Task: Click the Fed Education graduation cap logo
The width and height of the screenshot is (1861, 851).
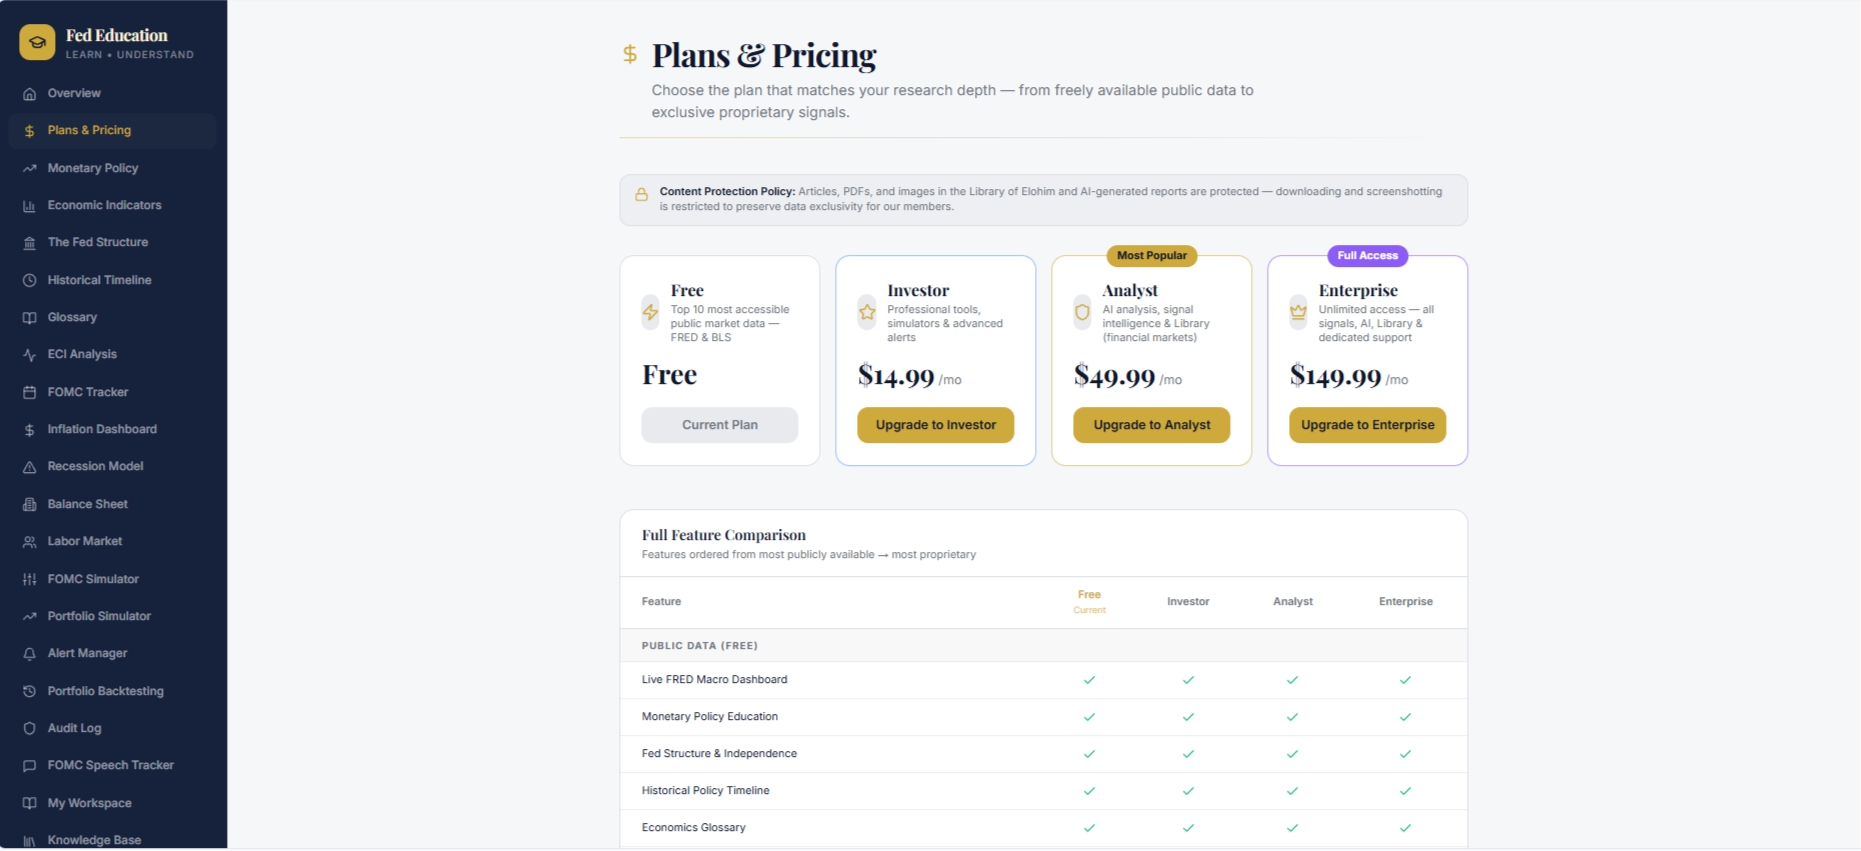Action: tap(37, 43)
